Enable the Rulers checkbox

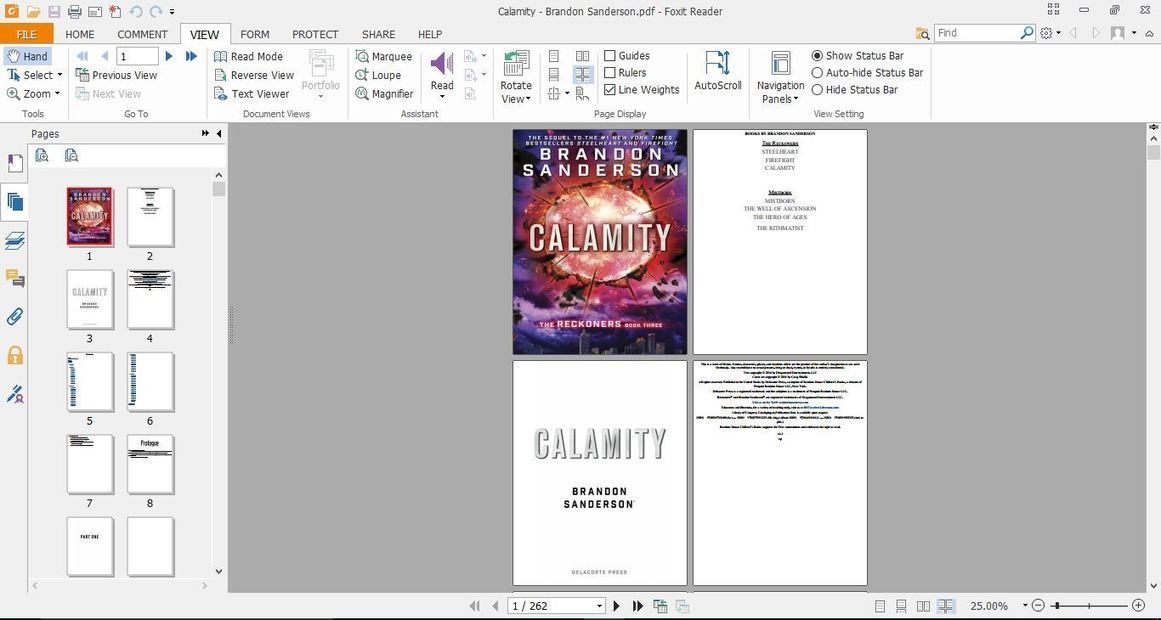coord(610,73)
